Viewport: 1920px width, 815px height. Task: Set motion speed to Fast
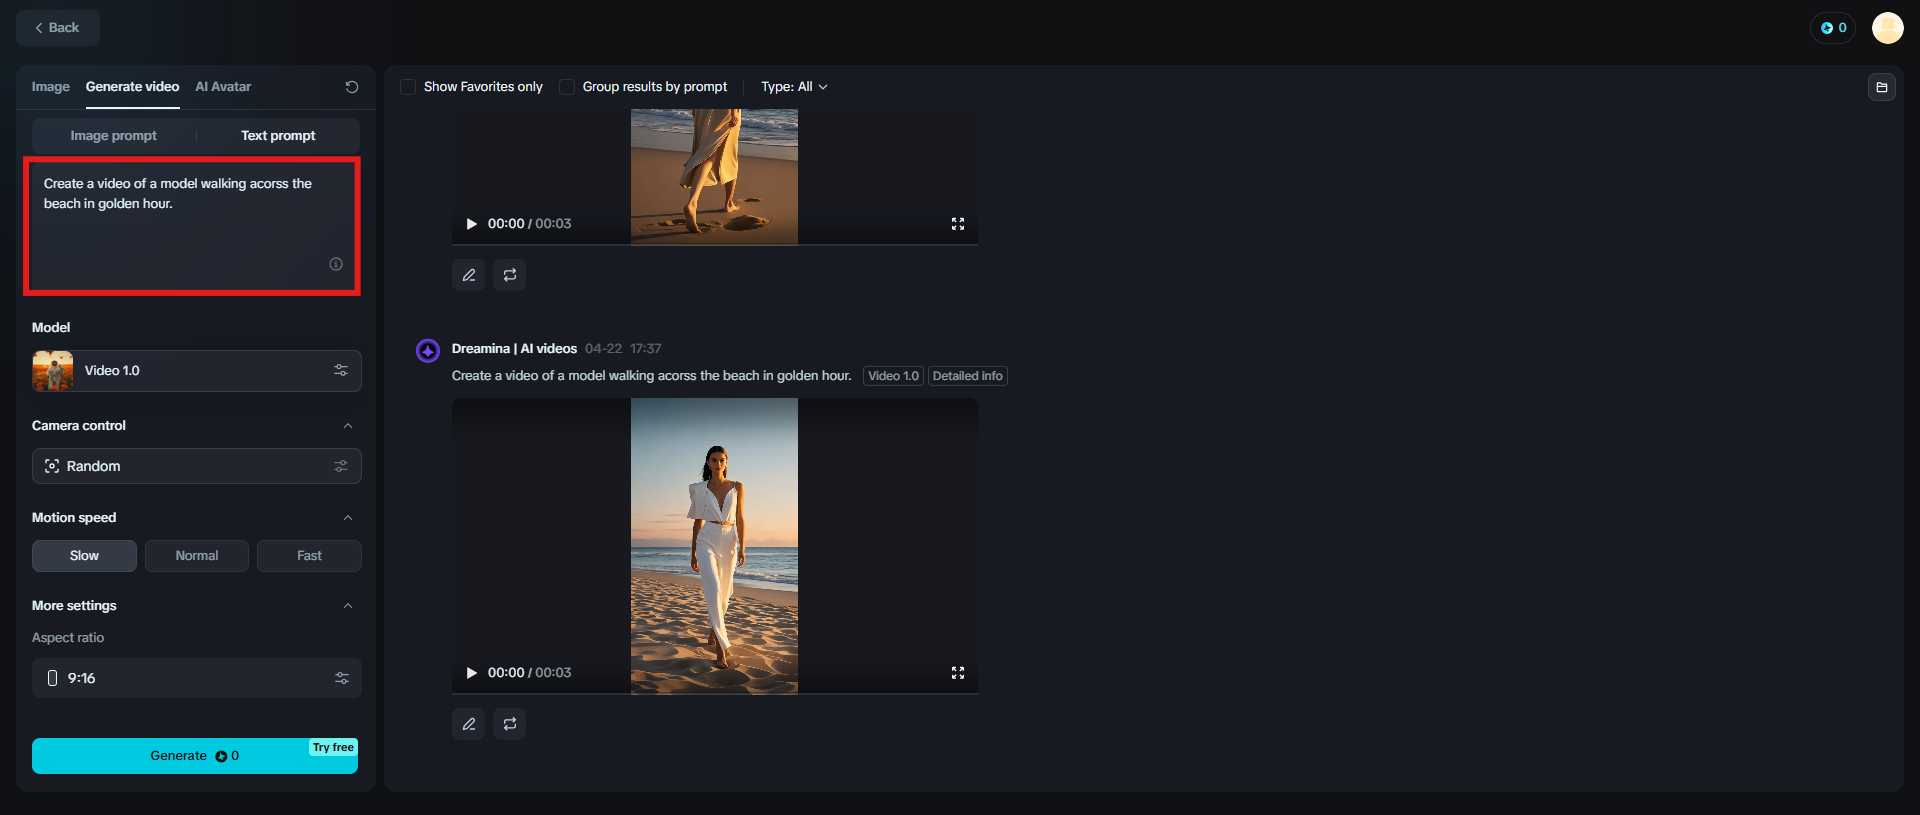(x=309, y=556)
